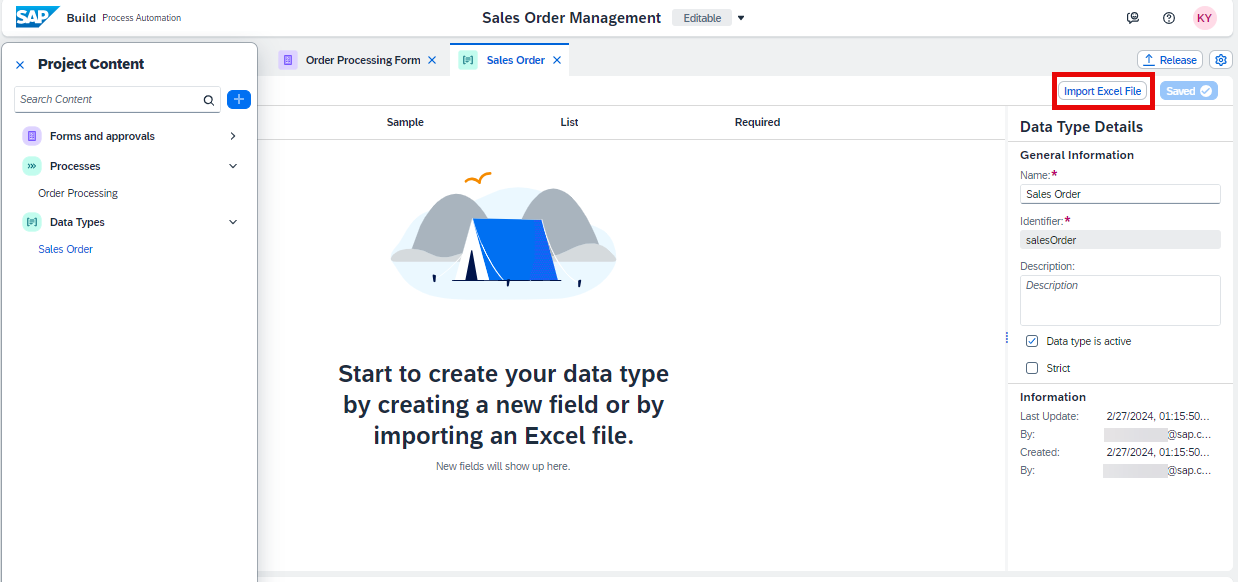Click the Data Type Details heading
Image resolution: width=1238 pixels, height=582 pixels.
point(1081,127)
